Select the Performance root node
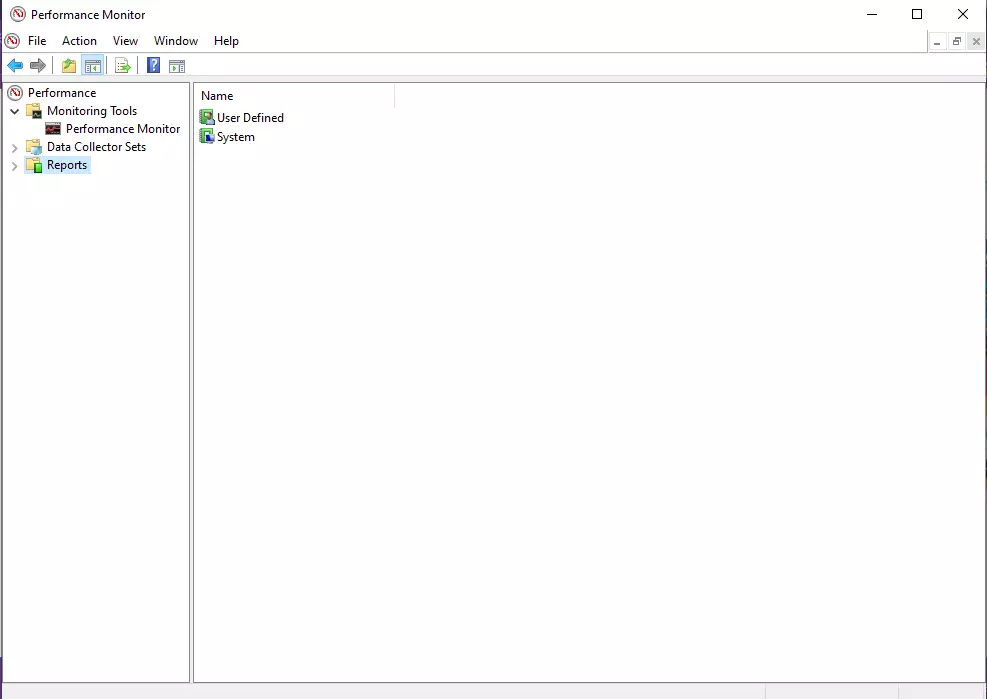The image size is (987, 699). pos(62,93)
